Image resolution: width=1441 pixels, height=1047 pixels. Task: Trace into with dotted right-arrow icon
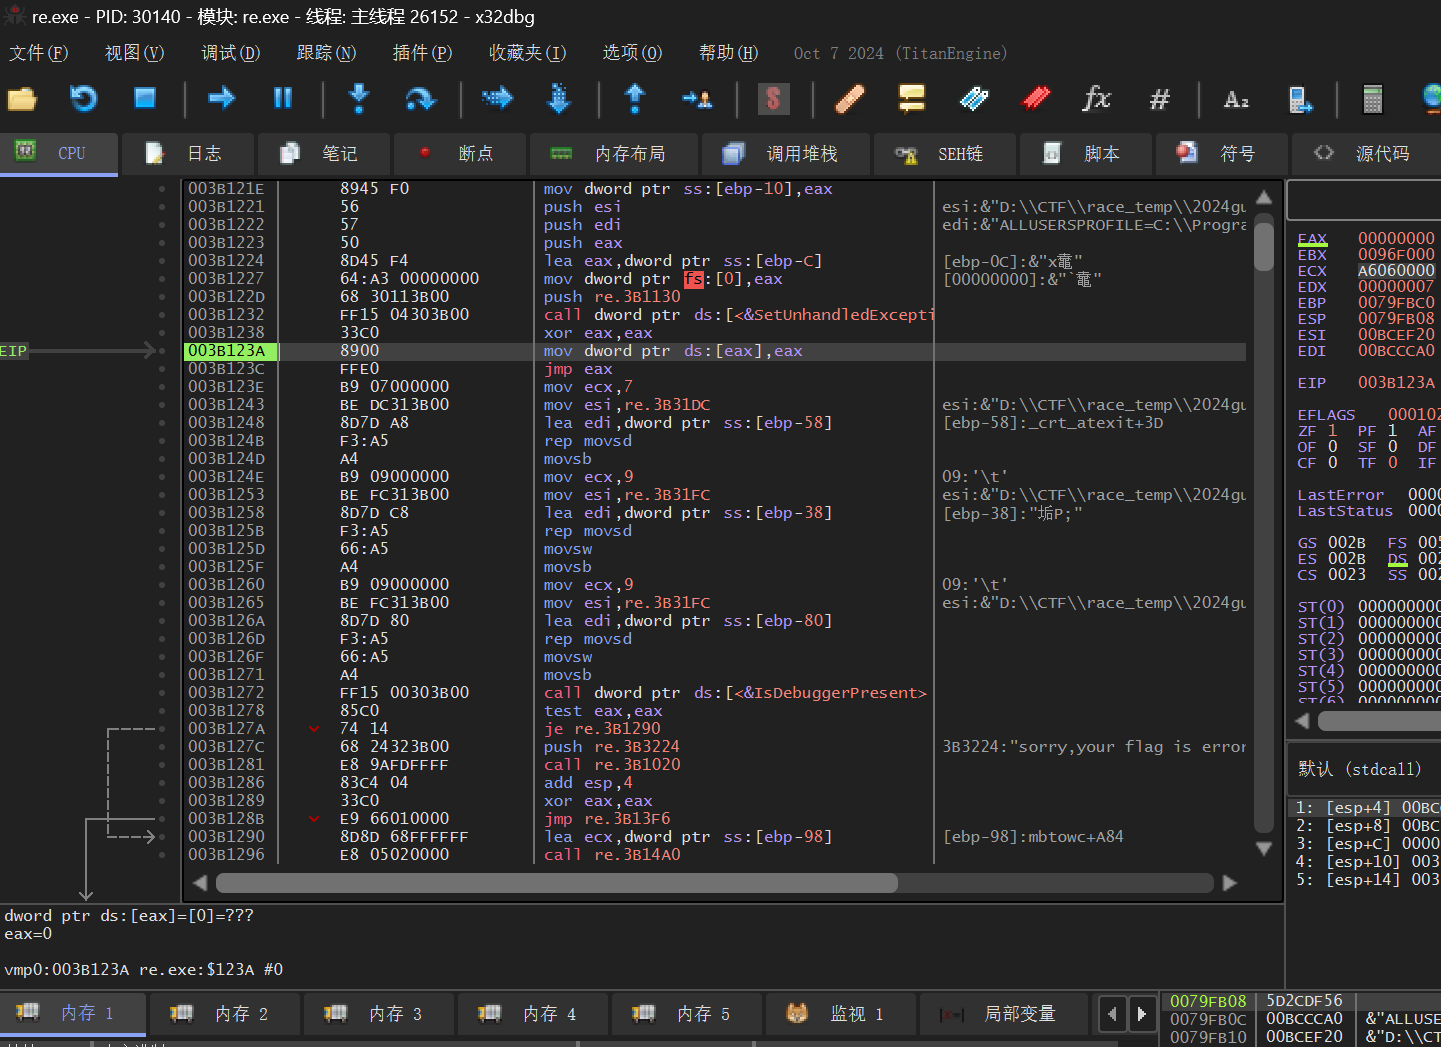point(497,98)
